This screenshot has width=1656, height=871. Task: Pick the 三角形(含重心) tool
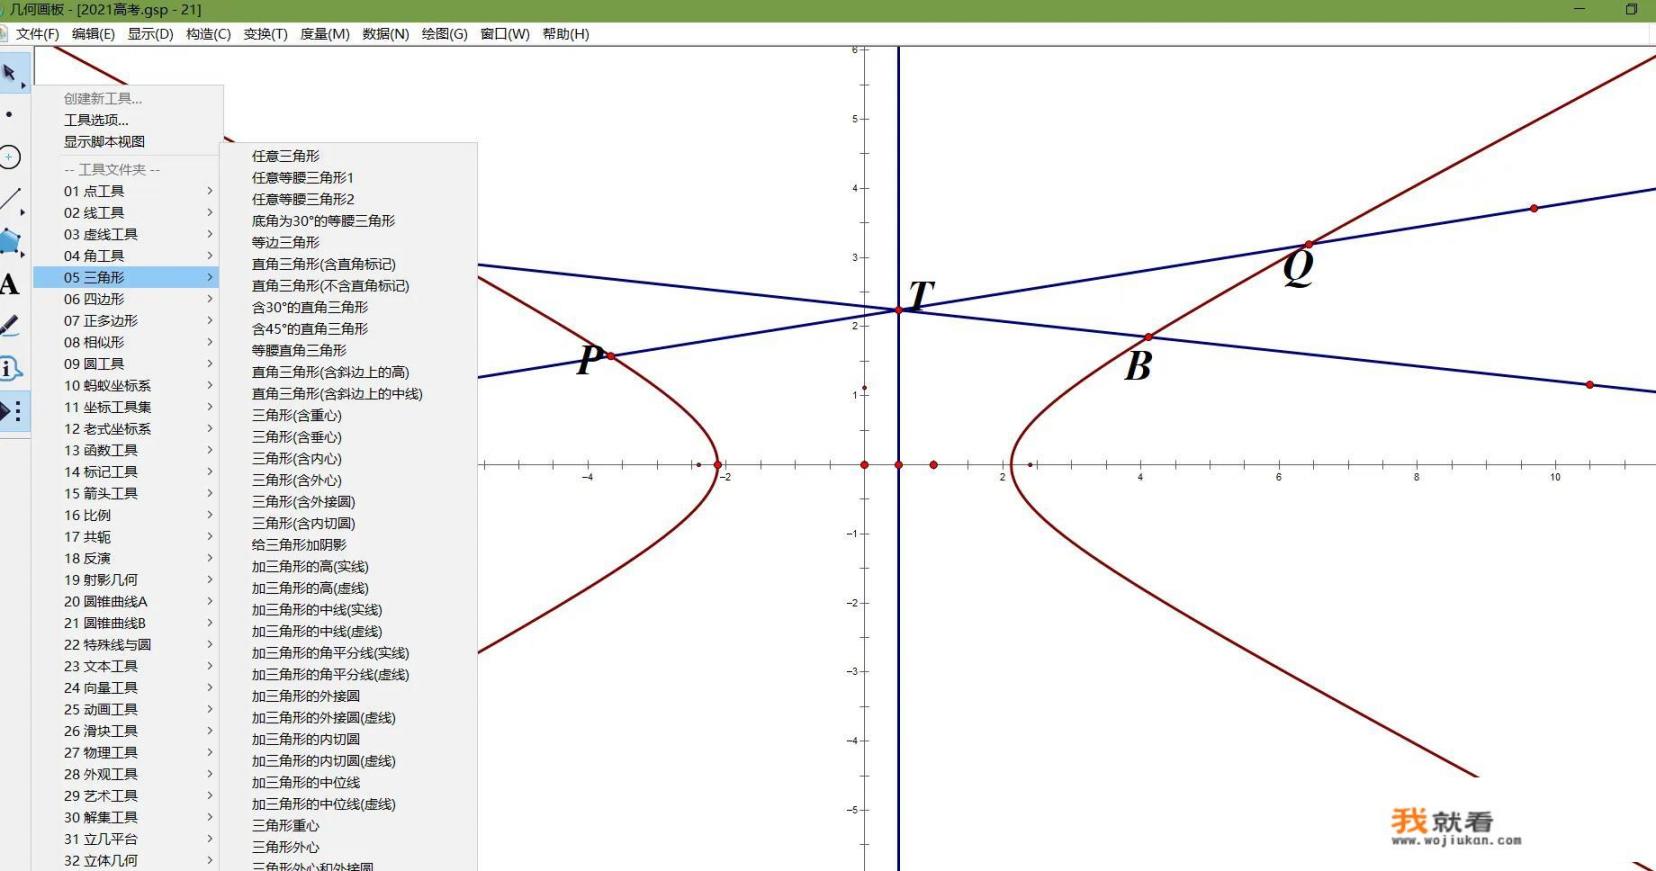[x=297, y=415]
